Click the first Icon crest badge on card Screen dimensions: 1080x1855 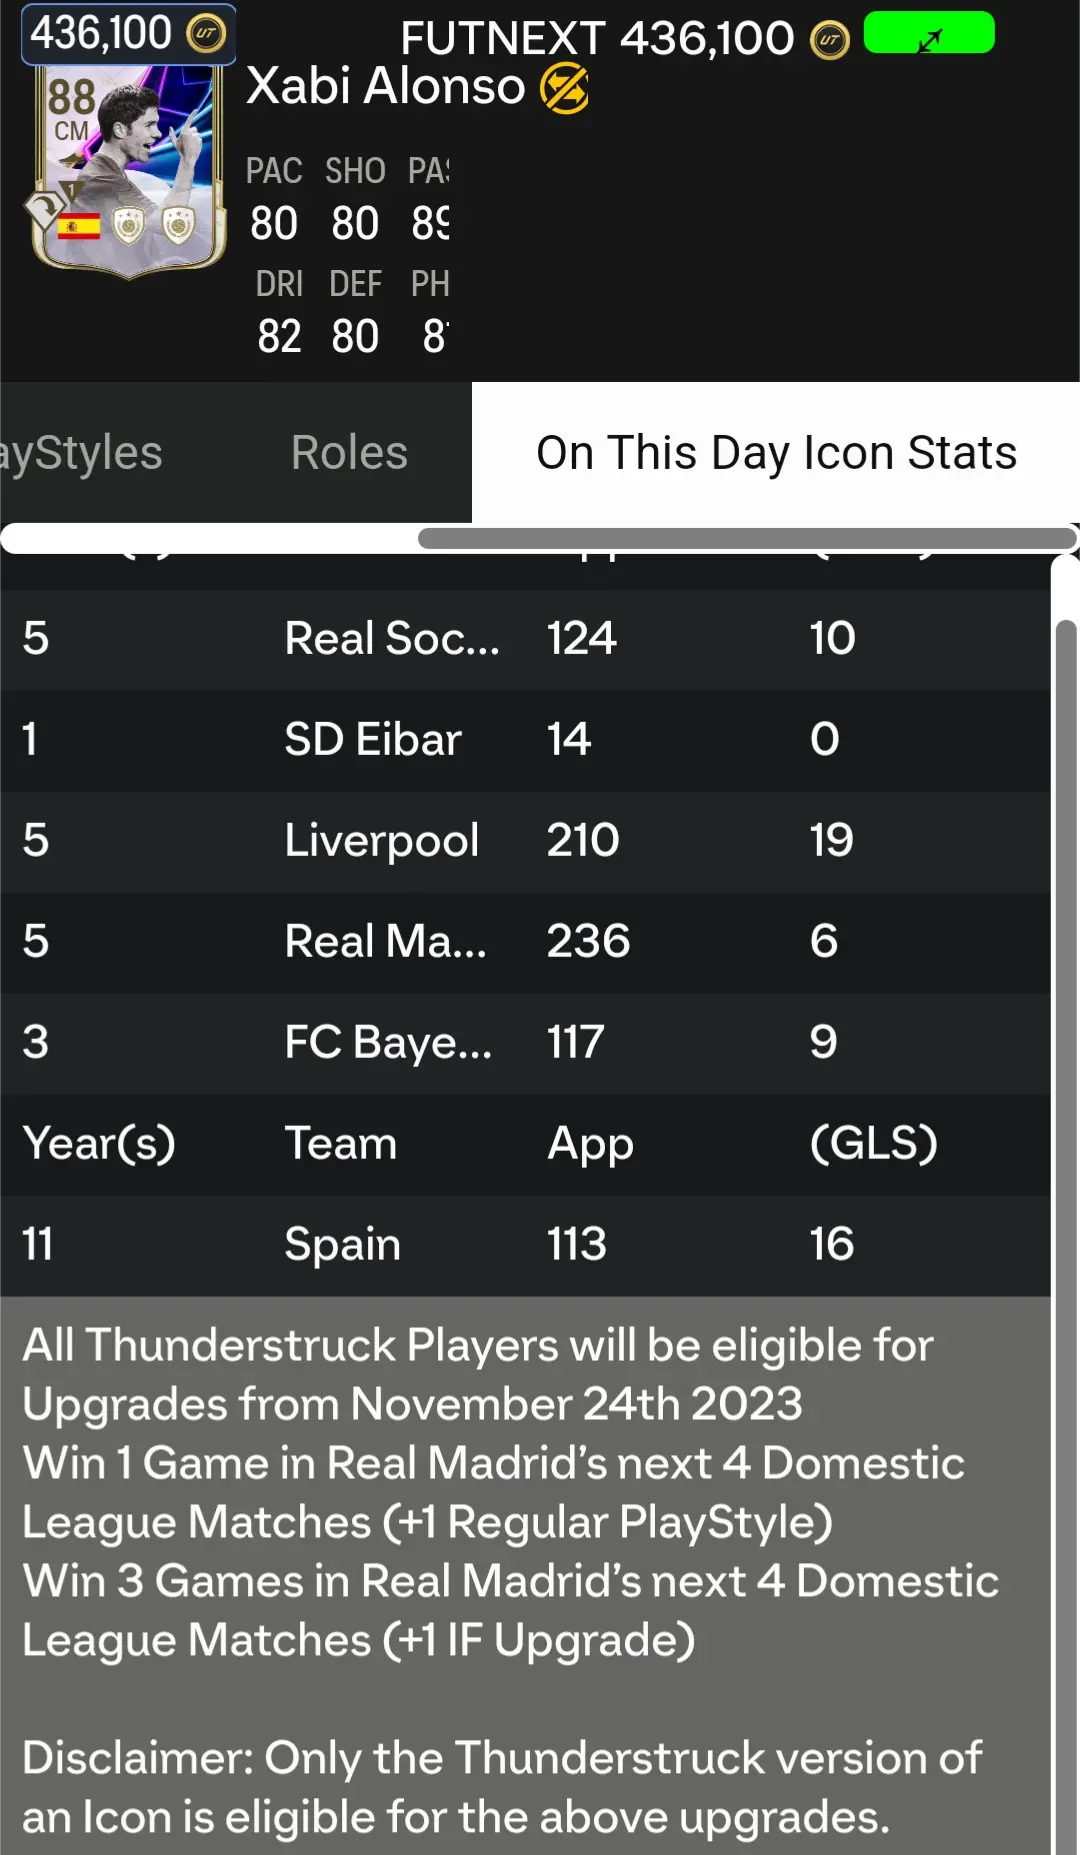(128, 226)
